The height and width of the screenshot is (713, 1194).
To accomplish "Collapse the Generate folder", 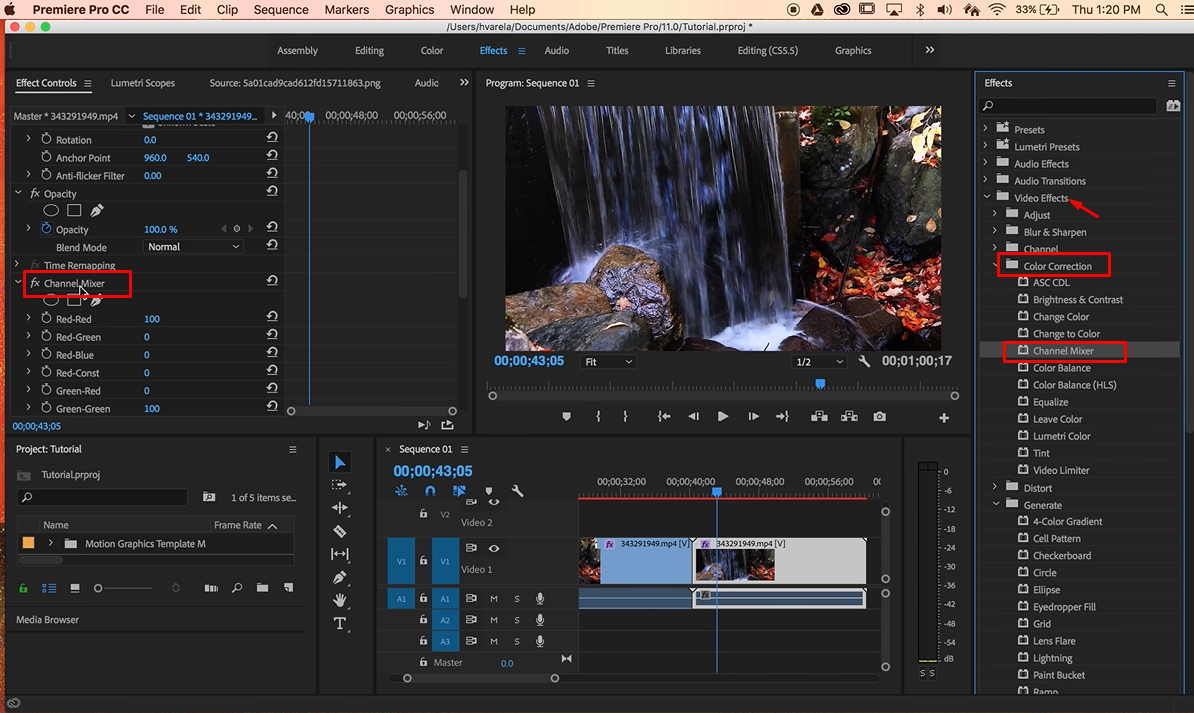I will click(996, 504).
